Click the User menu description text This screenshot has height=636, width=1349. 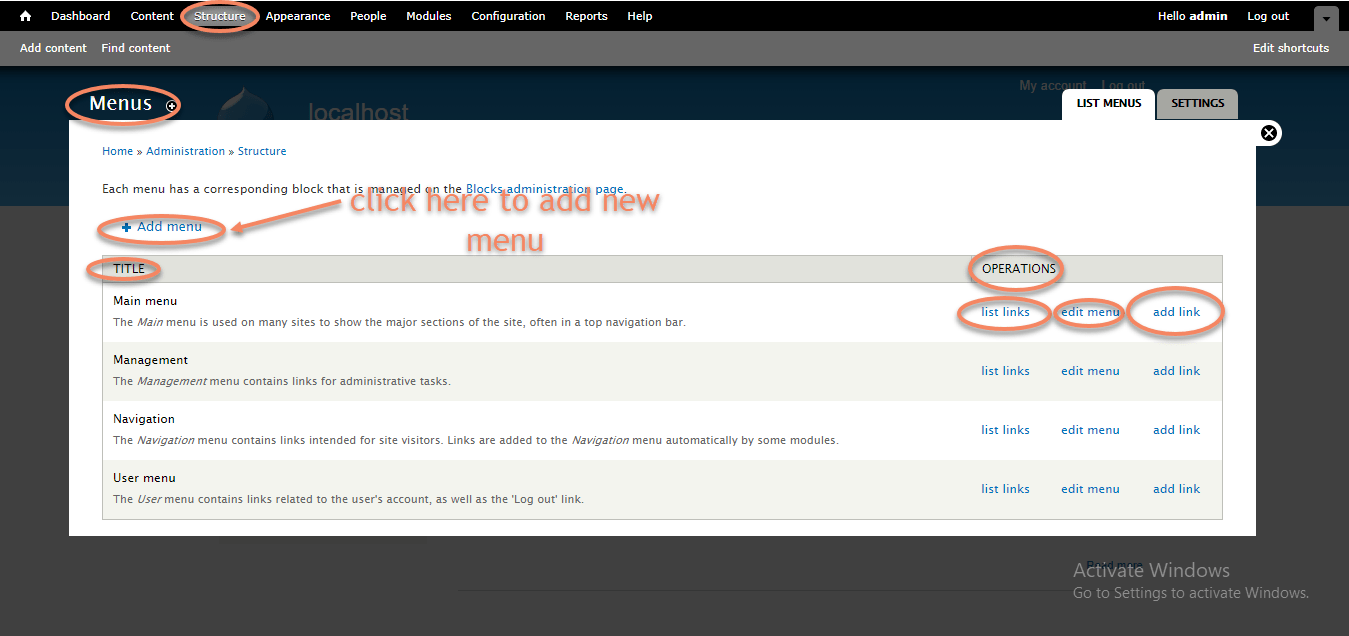tap(348, 499)
